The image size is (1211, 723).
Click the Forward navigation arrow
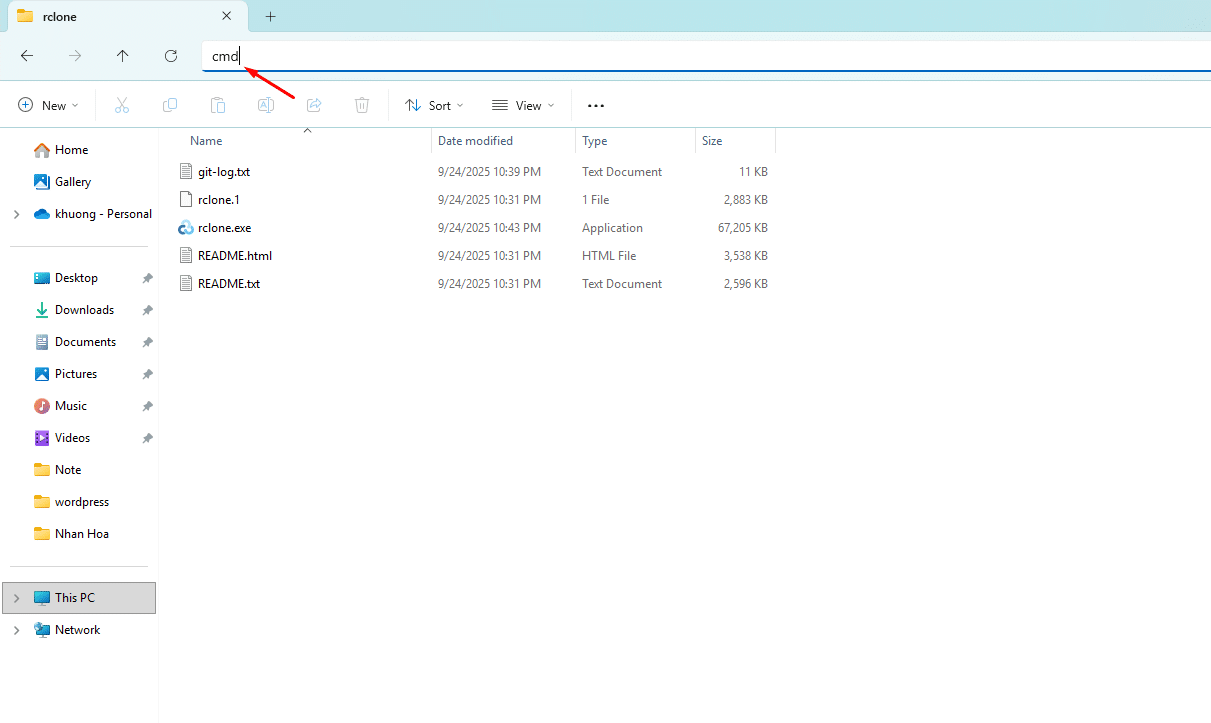tap(75, 56)
